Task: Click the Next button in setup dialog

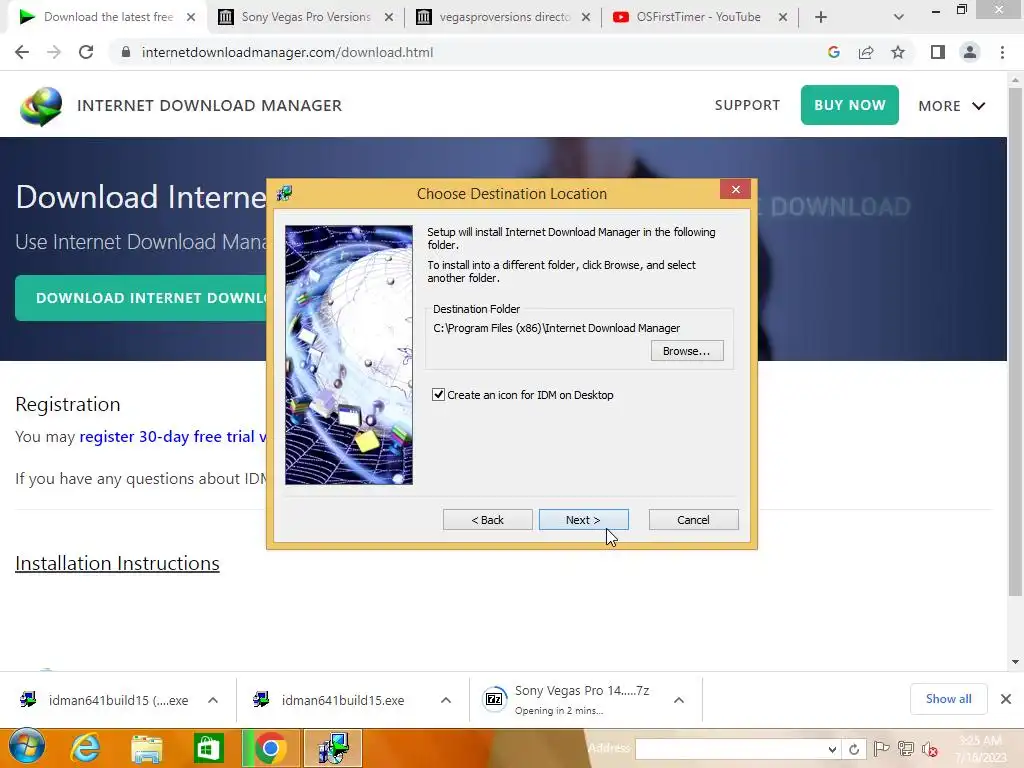Action: tap(583, 520)
